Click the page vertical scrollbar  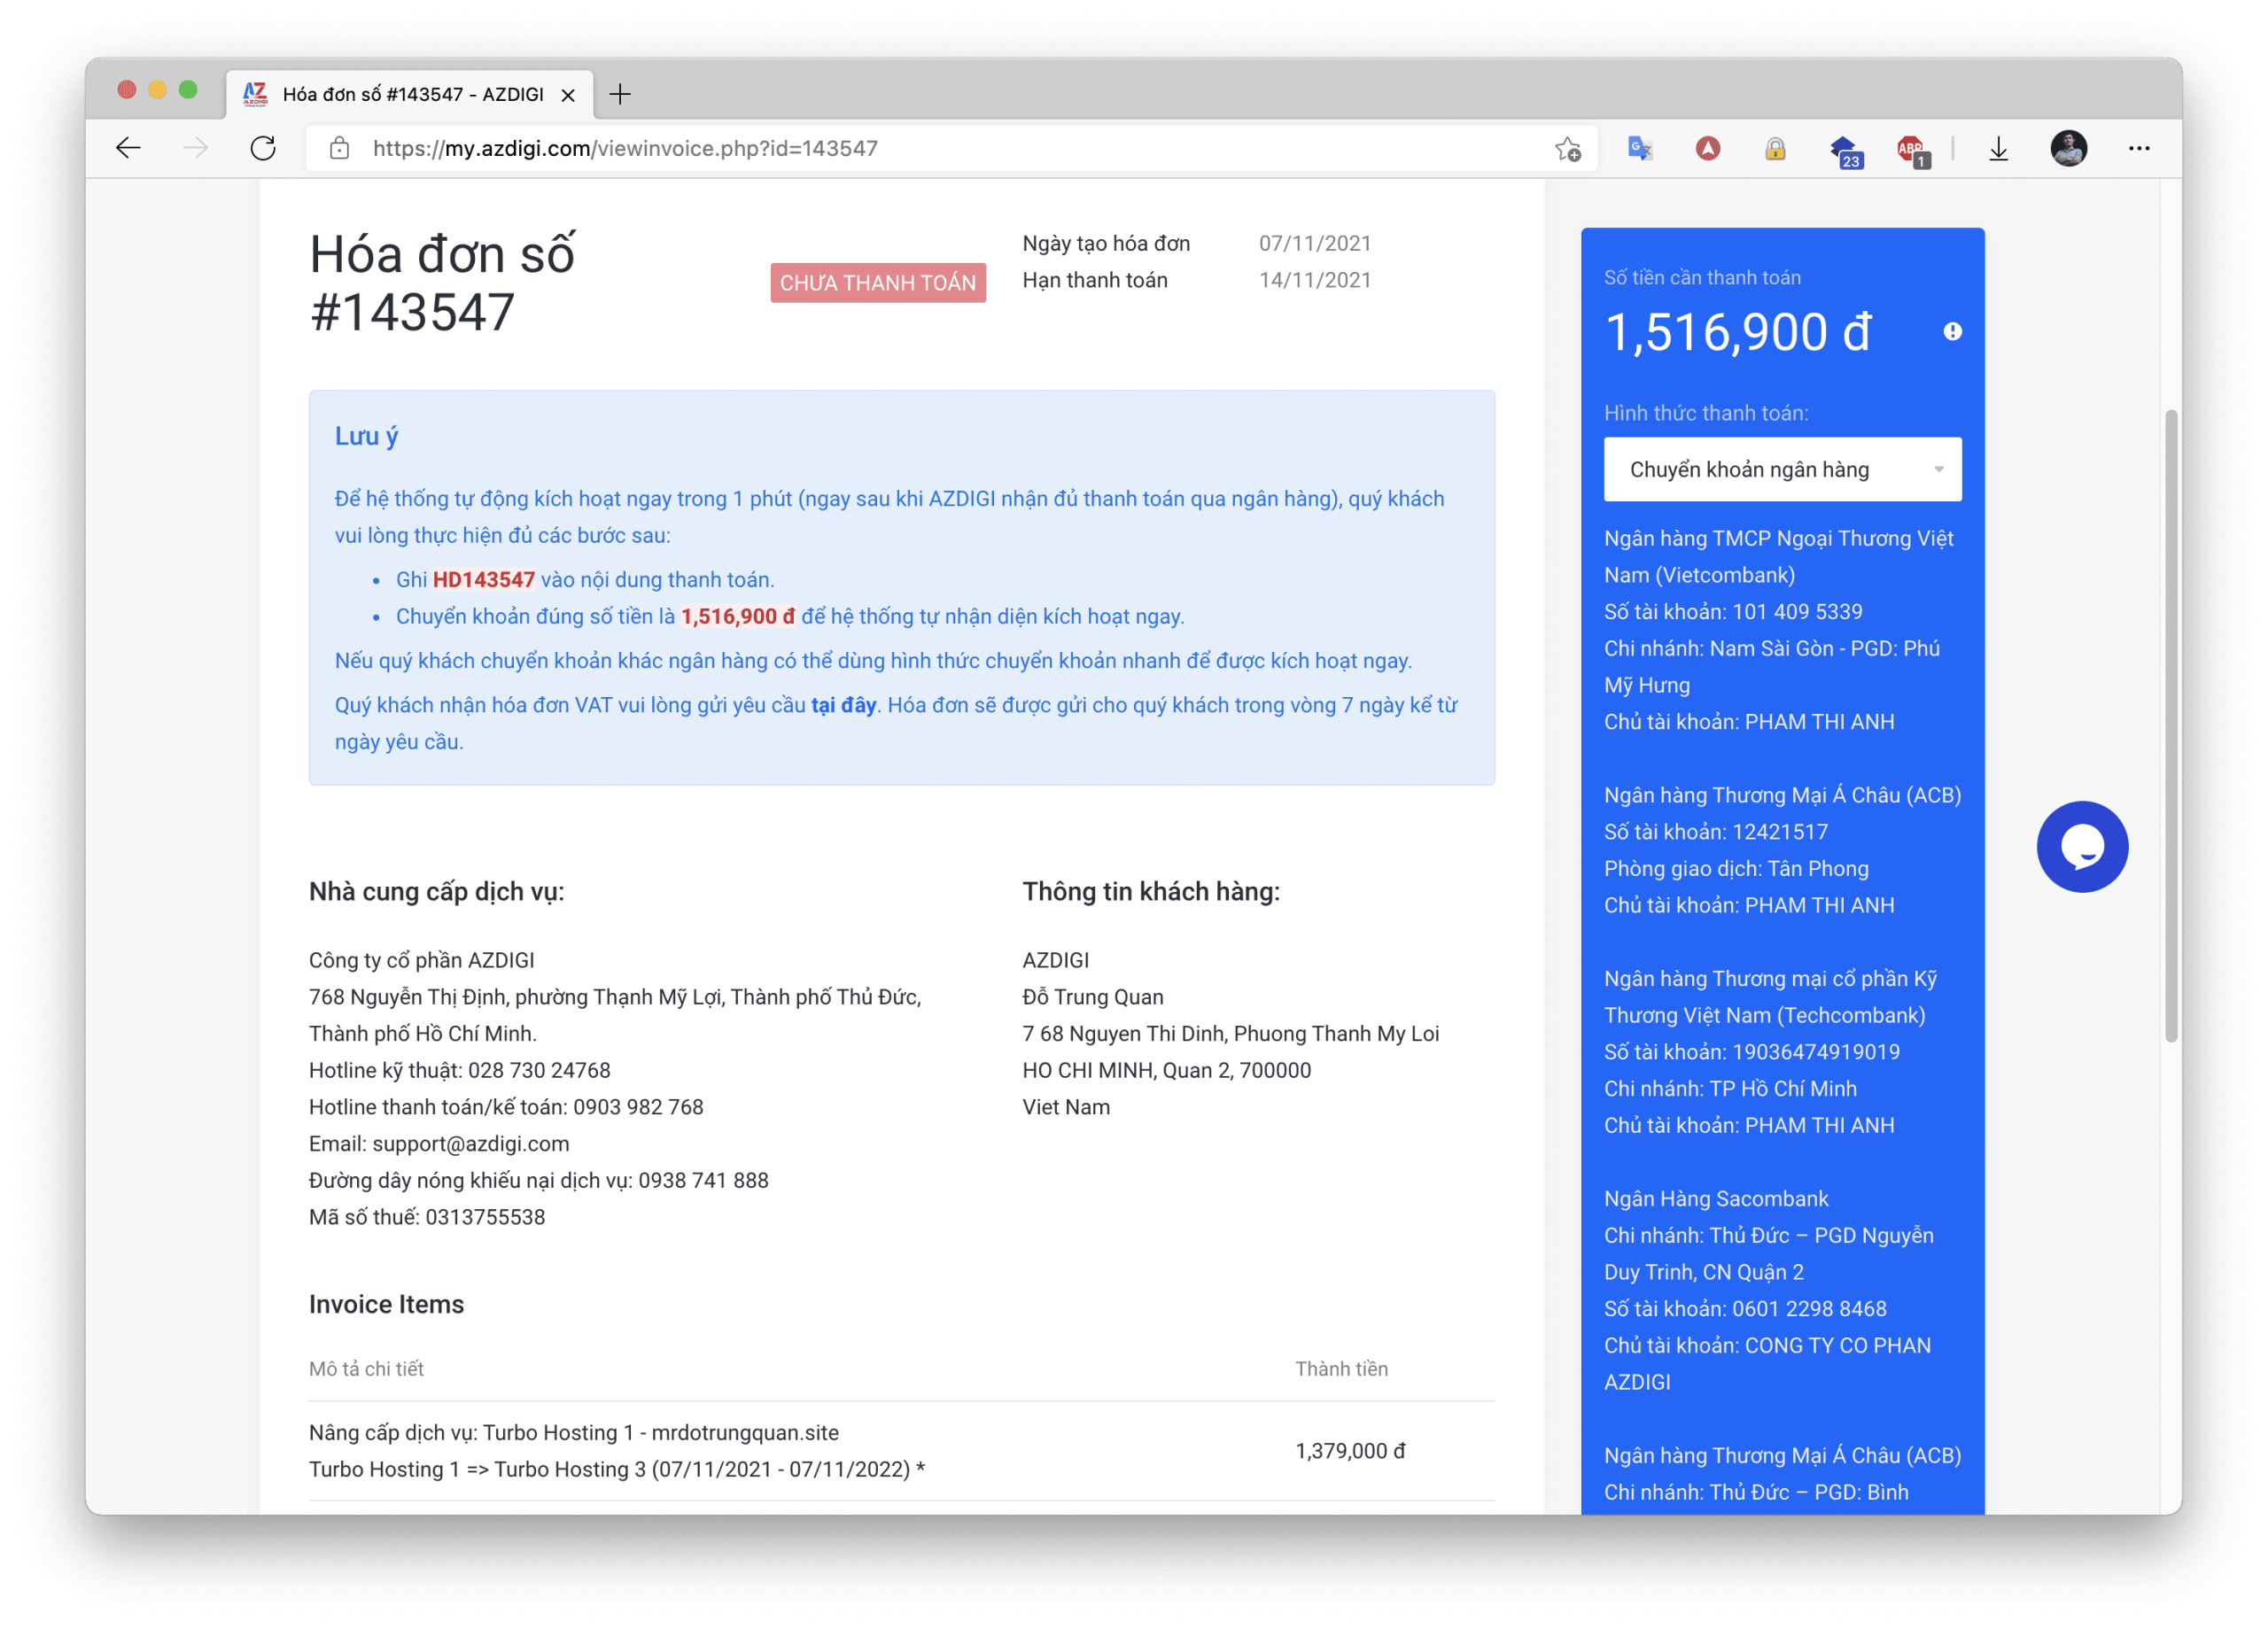point(2170,725)
